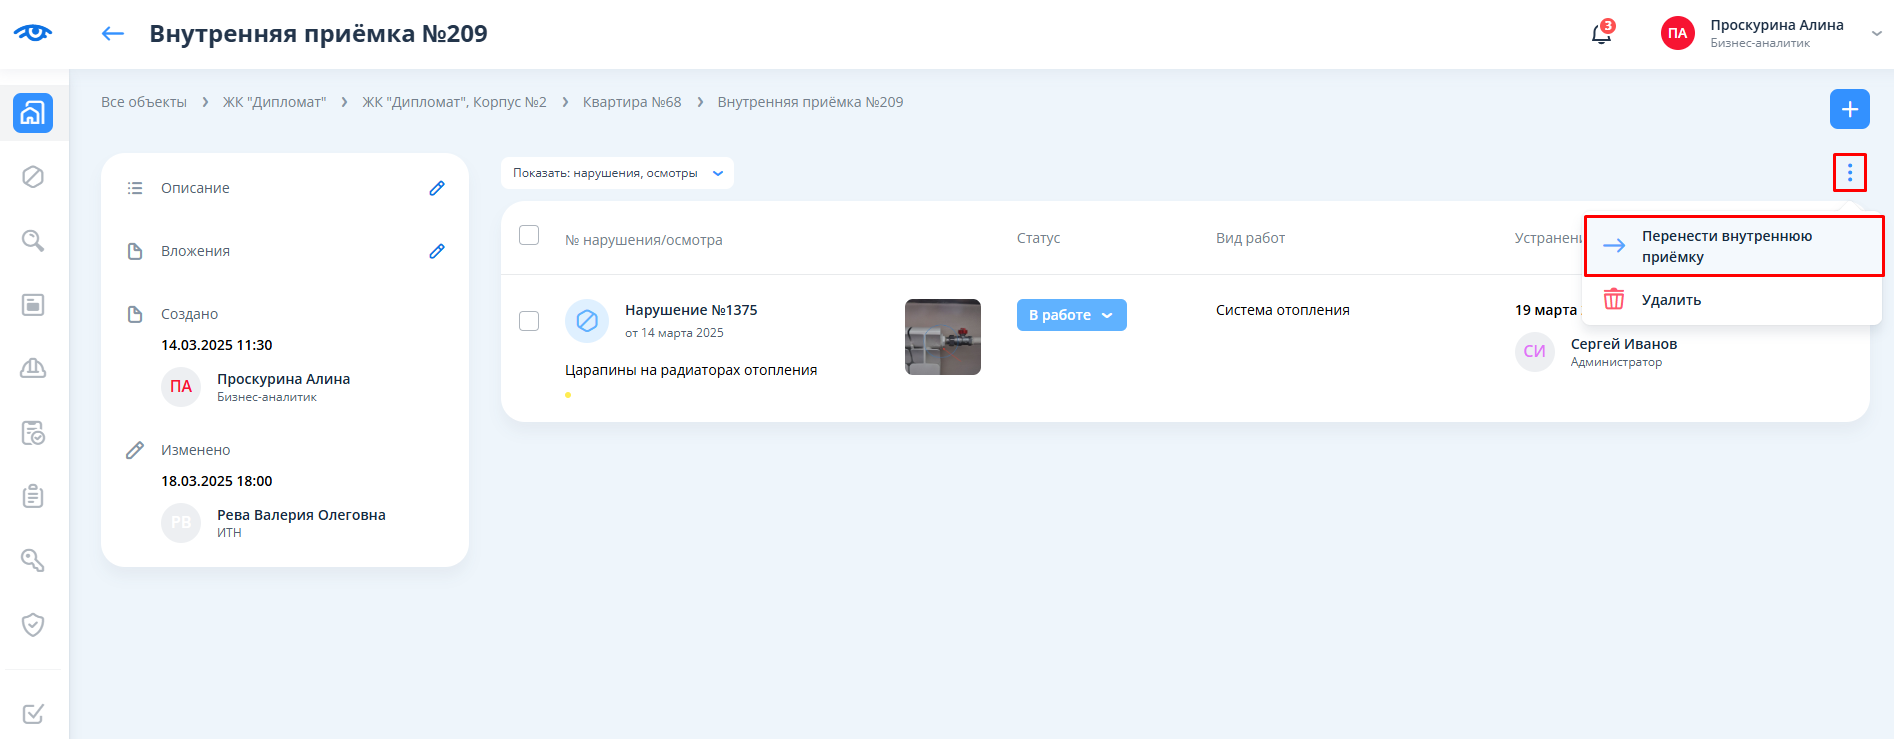Viewport: 1894px width, 739px height.
Task: Click the blue plus add button
Action: pyautogui.click(x=1849, y=109)
